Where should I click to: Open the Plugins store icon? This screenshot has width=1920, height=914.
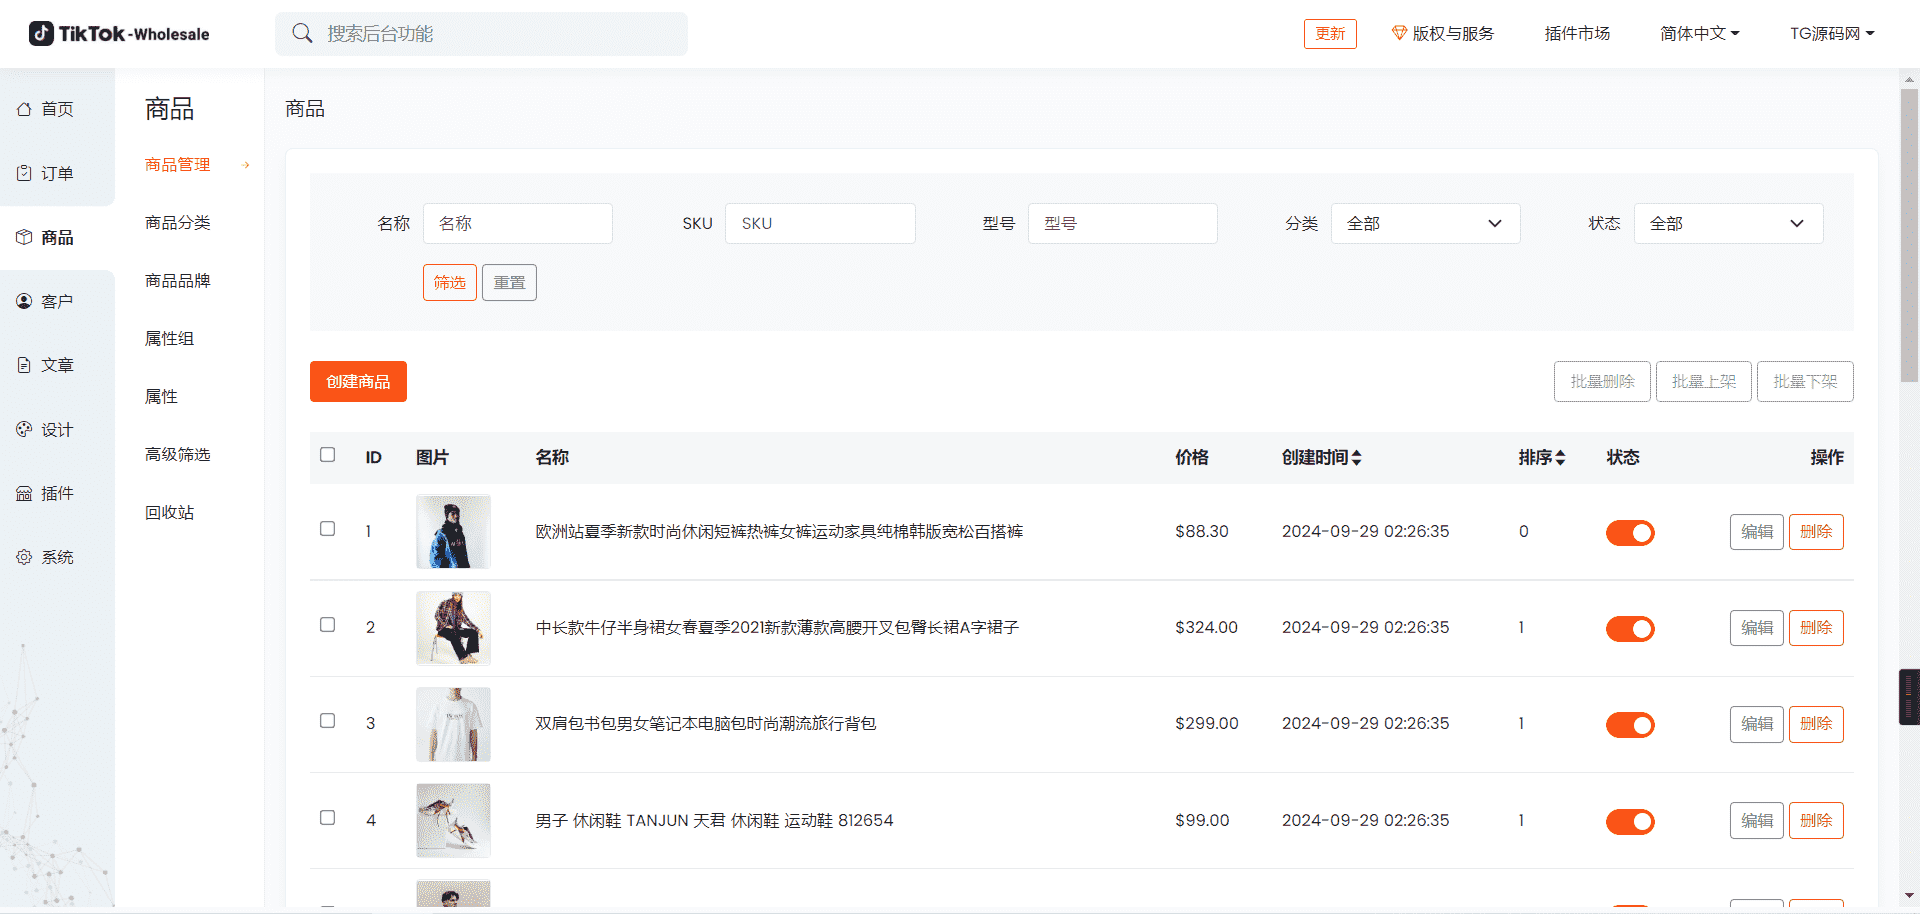24,493
